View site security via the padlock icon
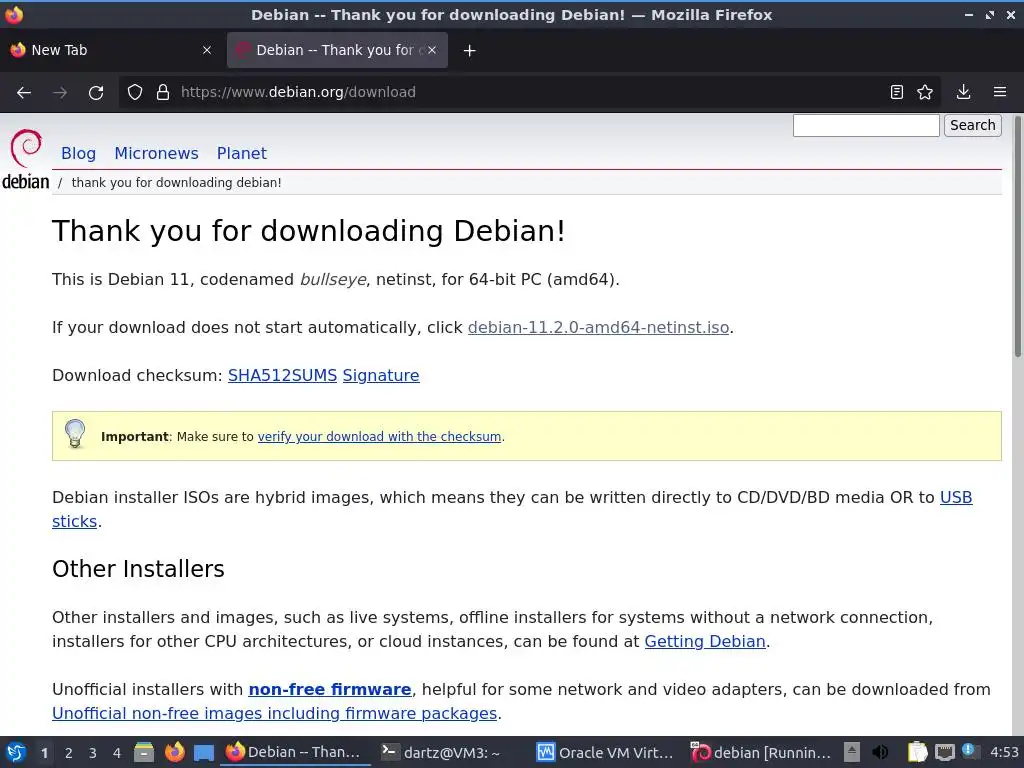1024x768 pixels. pyautogui.click(x=163, y=92)
